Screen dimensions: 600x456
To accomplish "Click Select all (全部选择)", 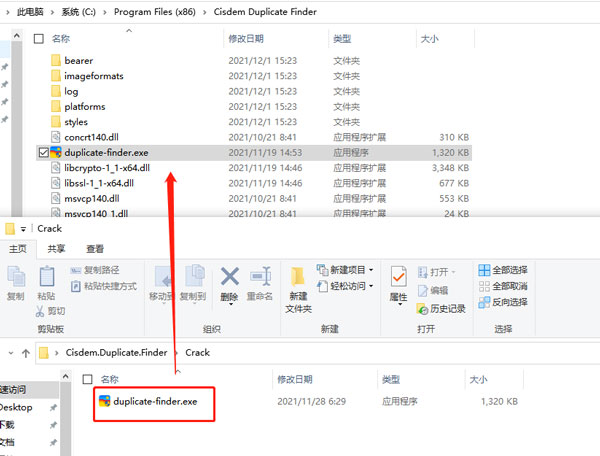I will 503,270.
